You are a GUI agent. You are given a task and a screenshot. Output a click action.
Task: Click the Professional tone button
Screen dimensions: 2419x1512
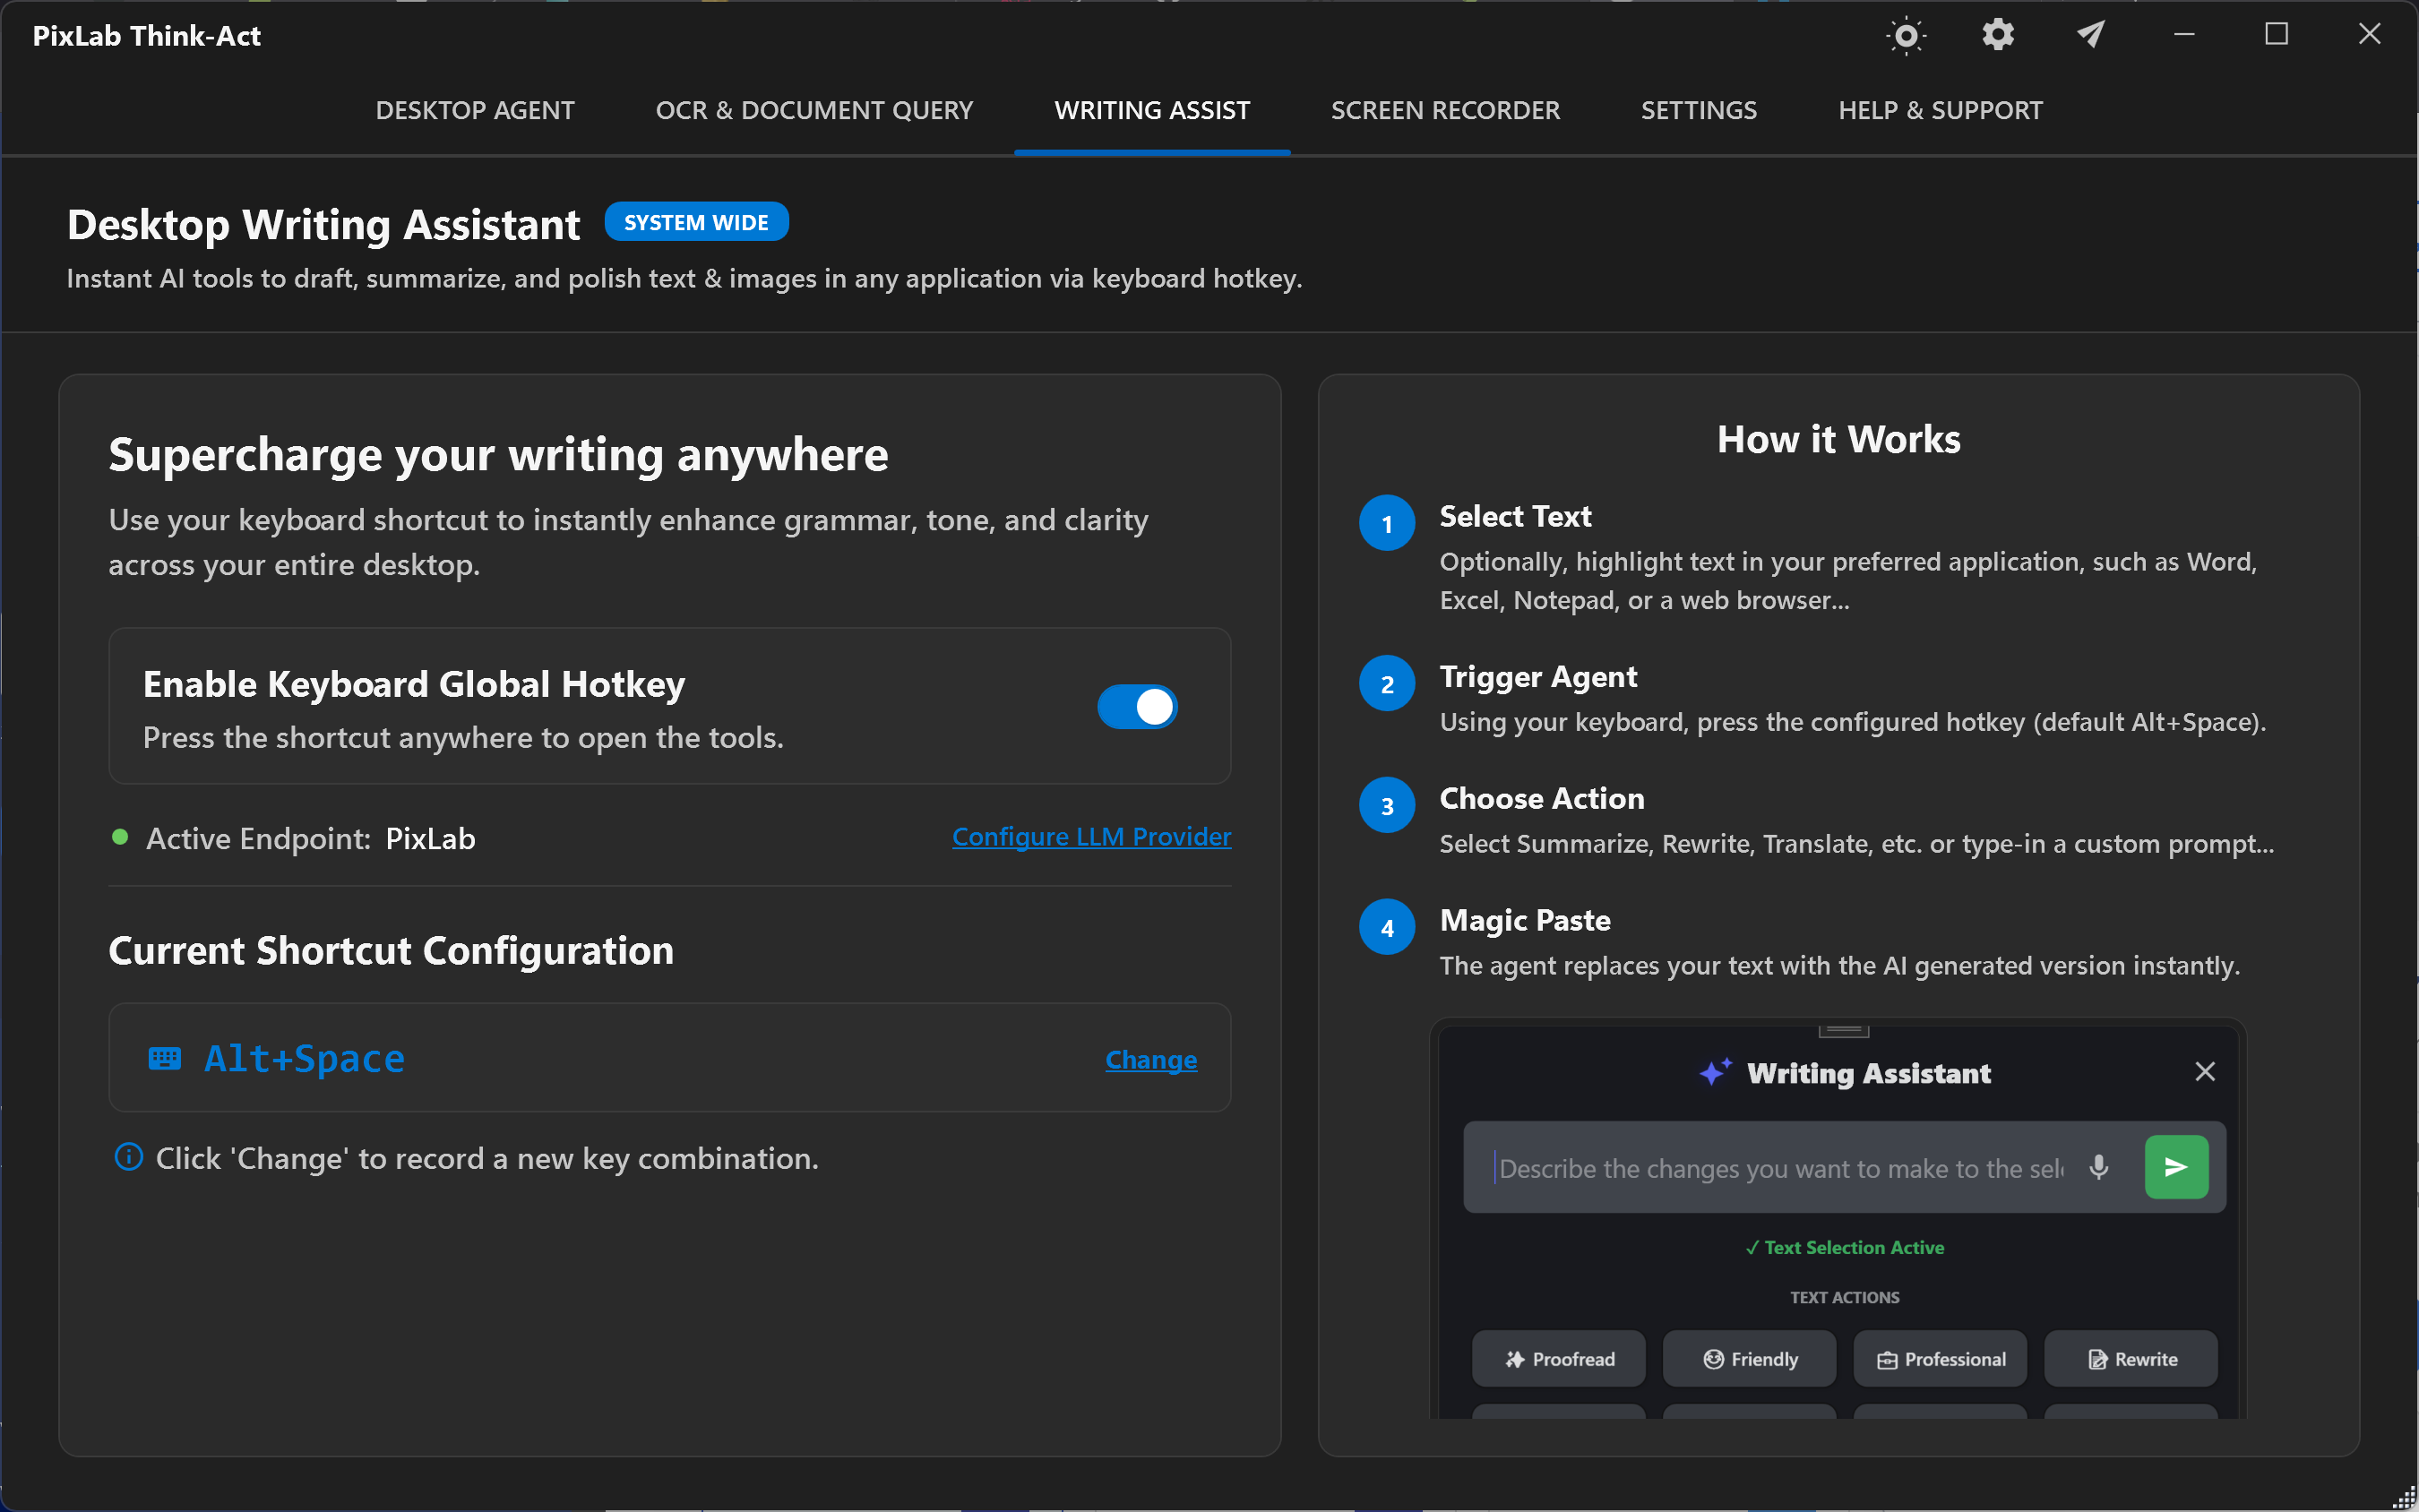(x=1940, y=1359)
